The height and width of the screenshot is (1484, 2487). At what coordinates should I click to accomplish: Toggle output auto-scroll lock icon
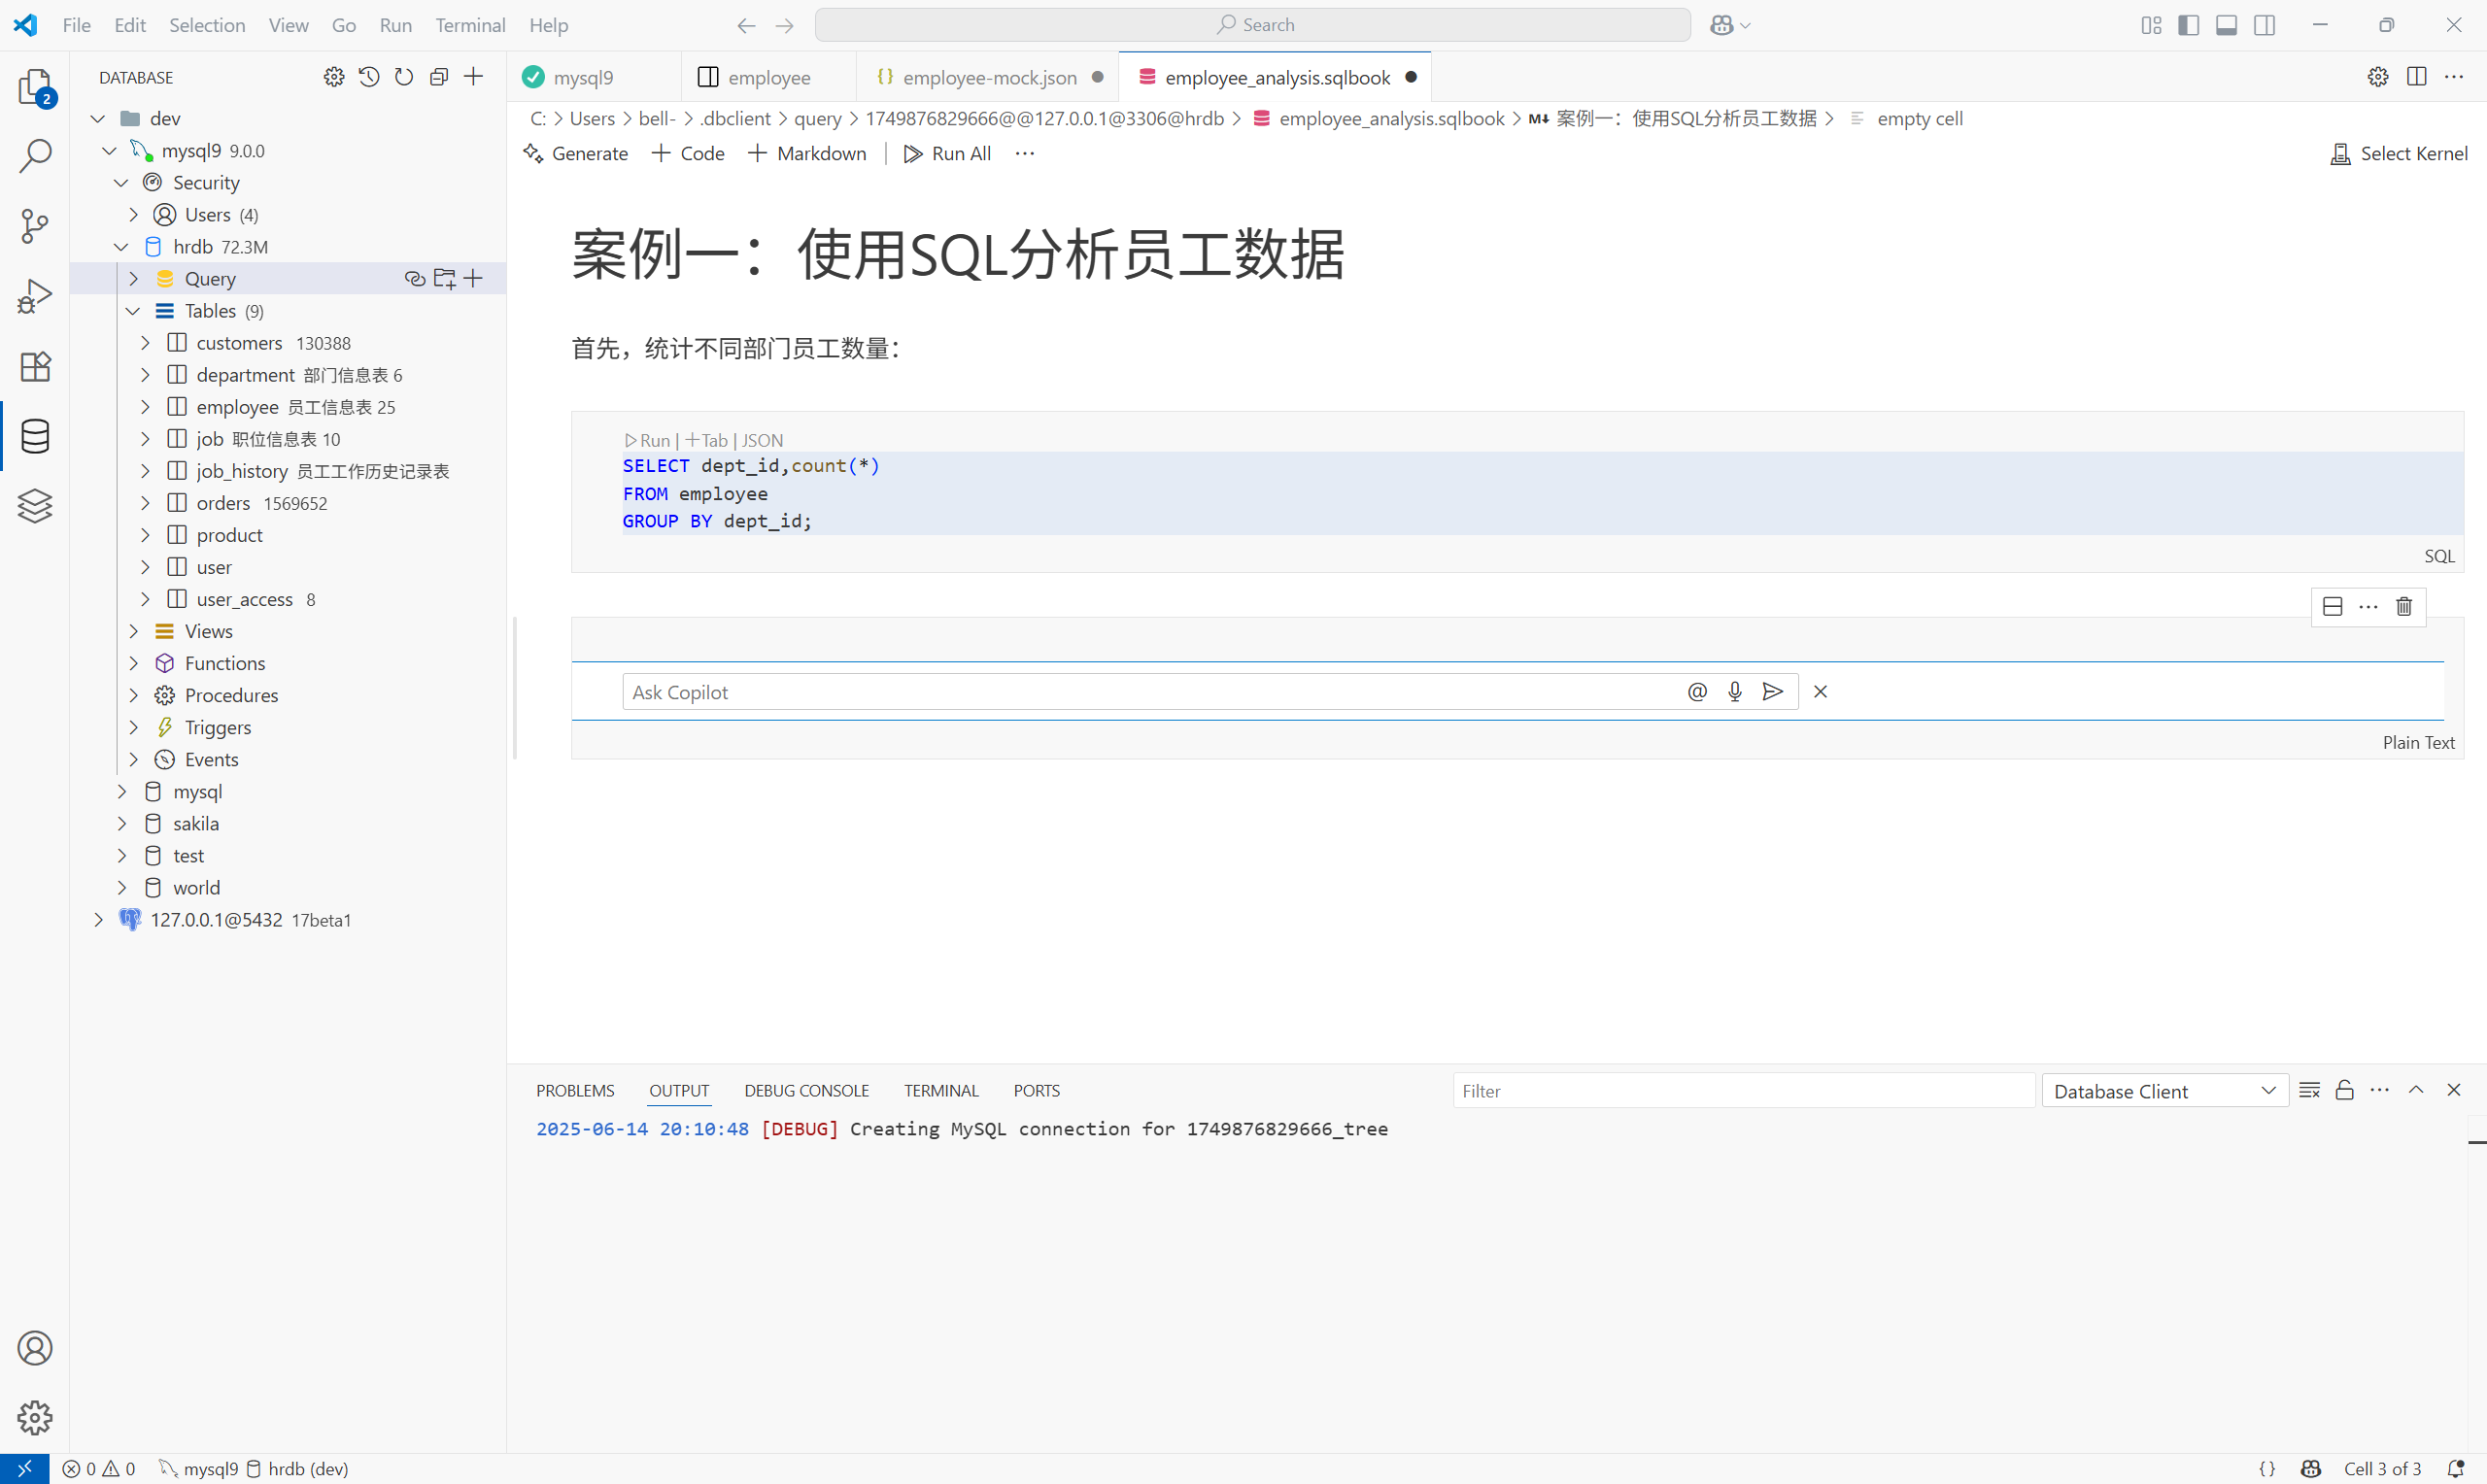2344,1090
